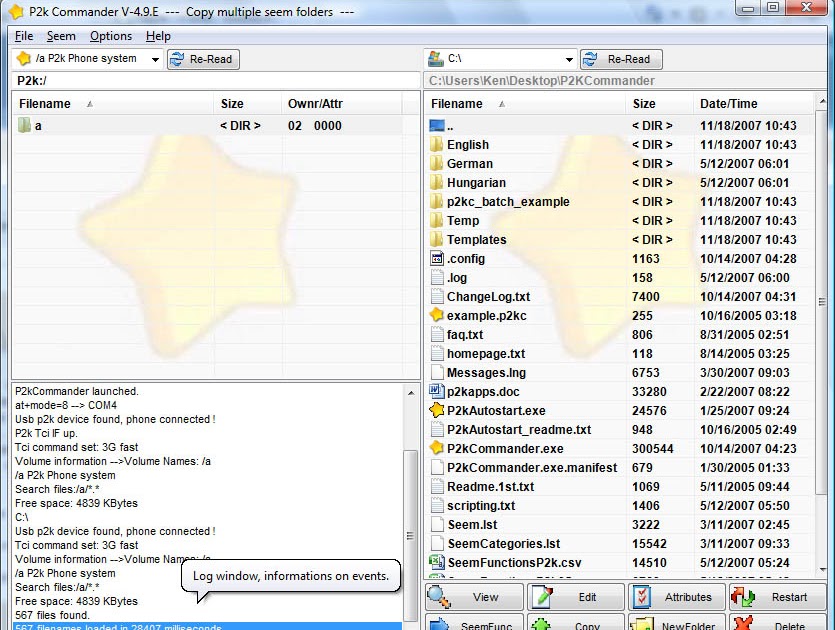
Task: Click the C:\Users\Ken\Desktop\P2KCommander path bar
Action: tap(625, 80)
